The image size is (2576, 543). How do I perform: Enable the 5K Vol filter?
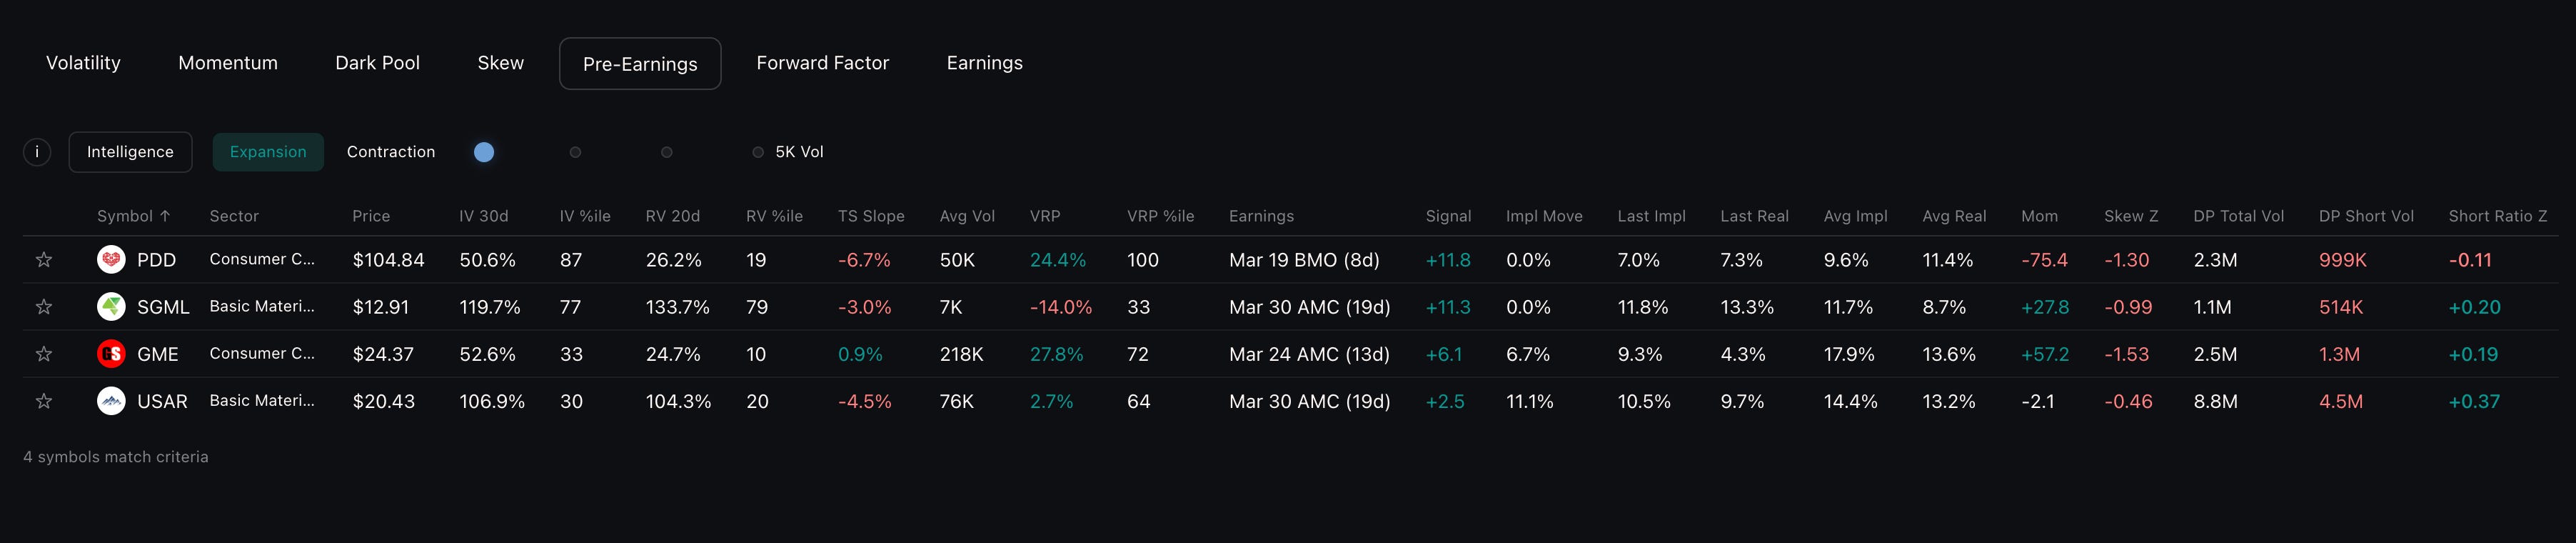click(x=758, y=152)
